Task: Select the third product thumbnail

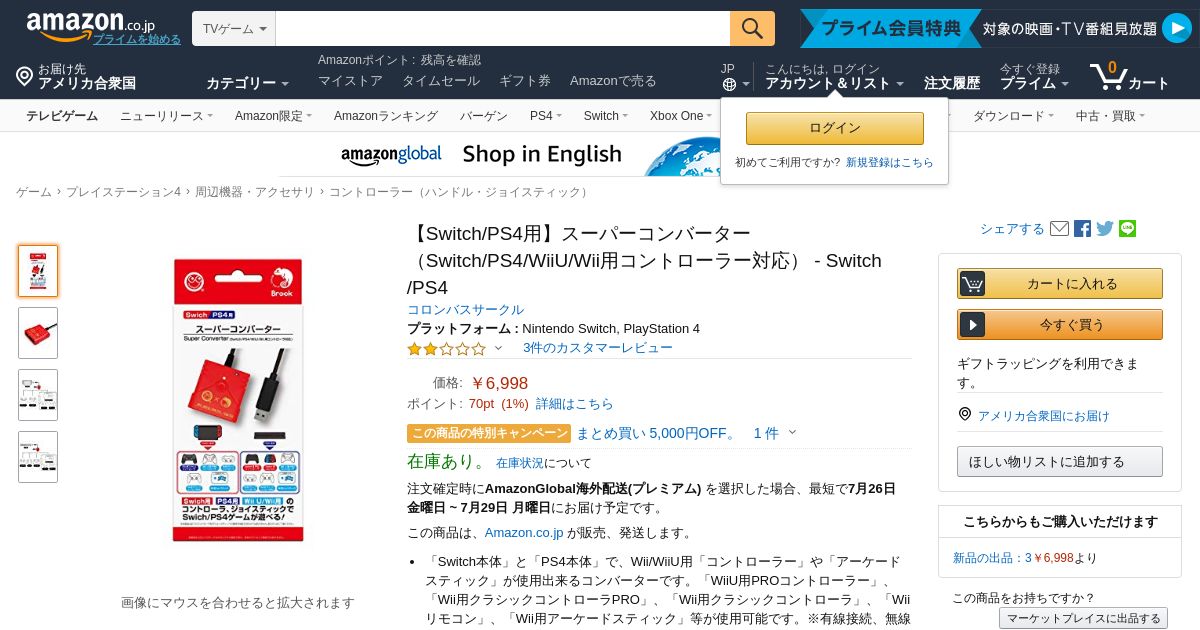Action: pyautogui.click(x=38, y=395)
